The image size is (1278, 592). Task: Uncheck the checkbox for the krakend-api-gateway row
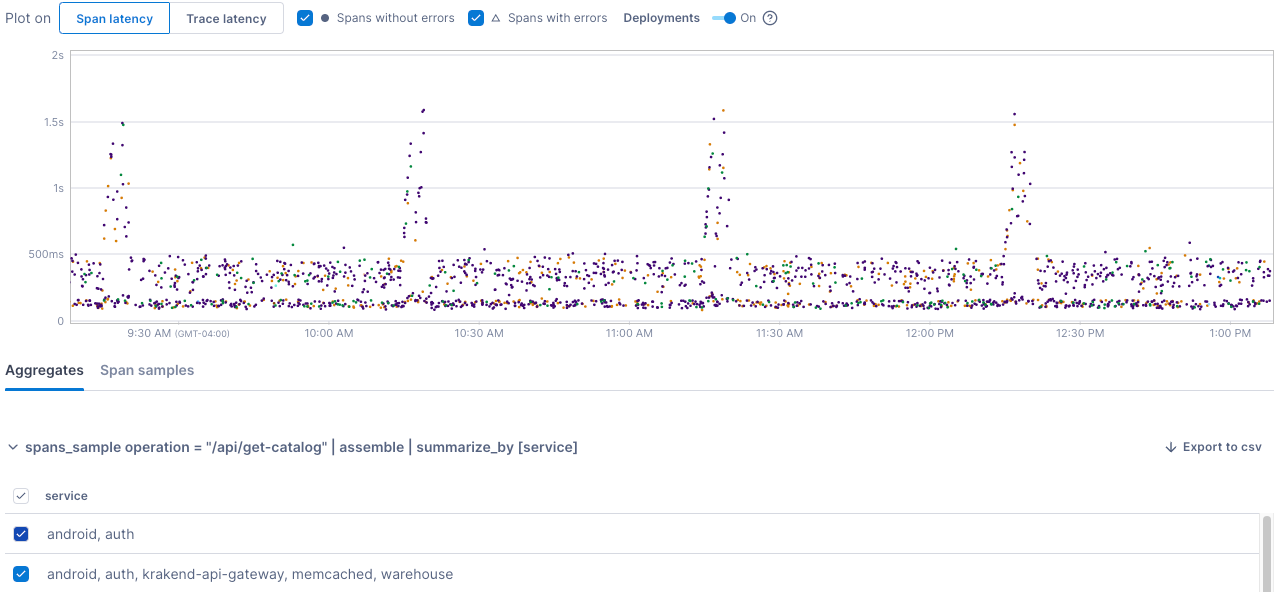pos(21,574)
